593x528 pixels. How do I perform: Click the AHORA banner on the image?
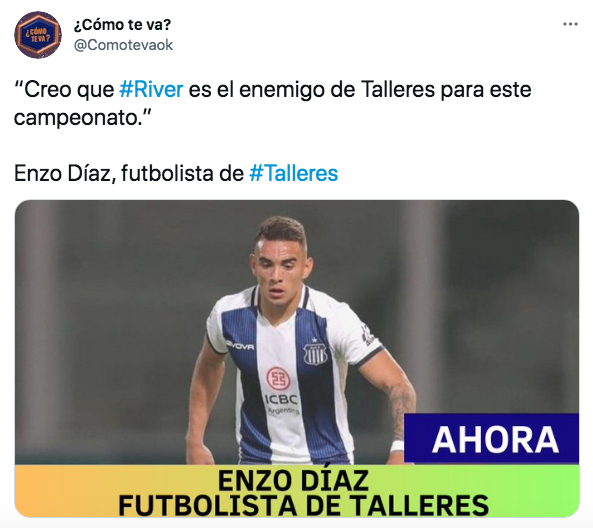click(491, 439)
